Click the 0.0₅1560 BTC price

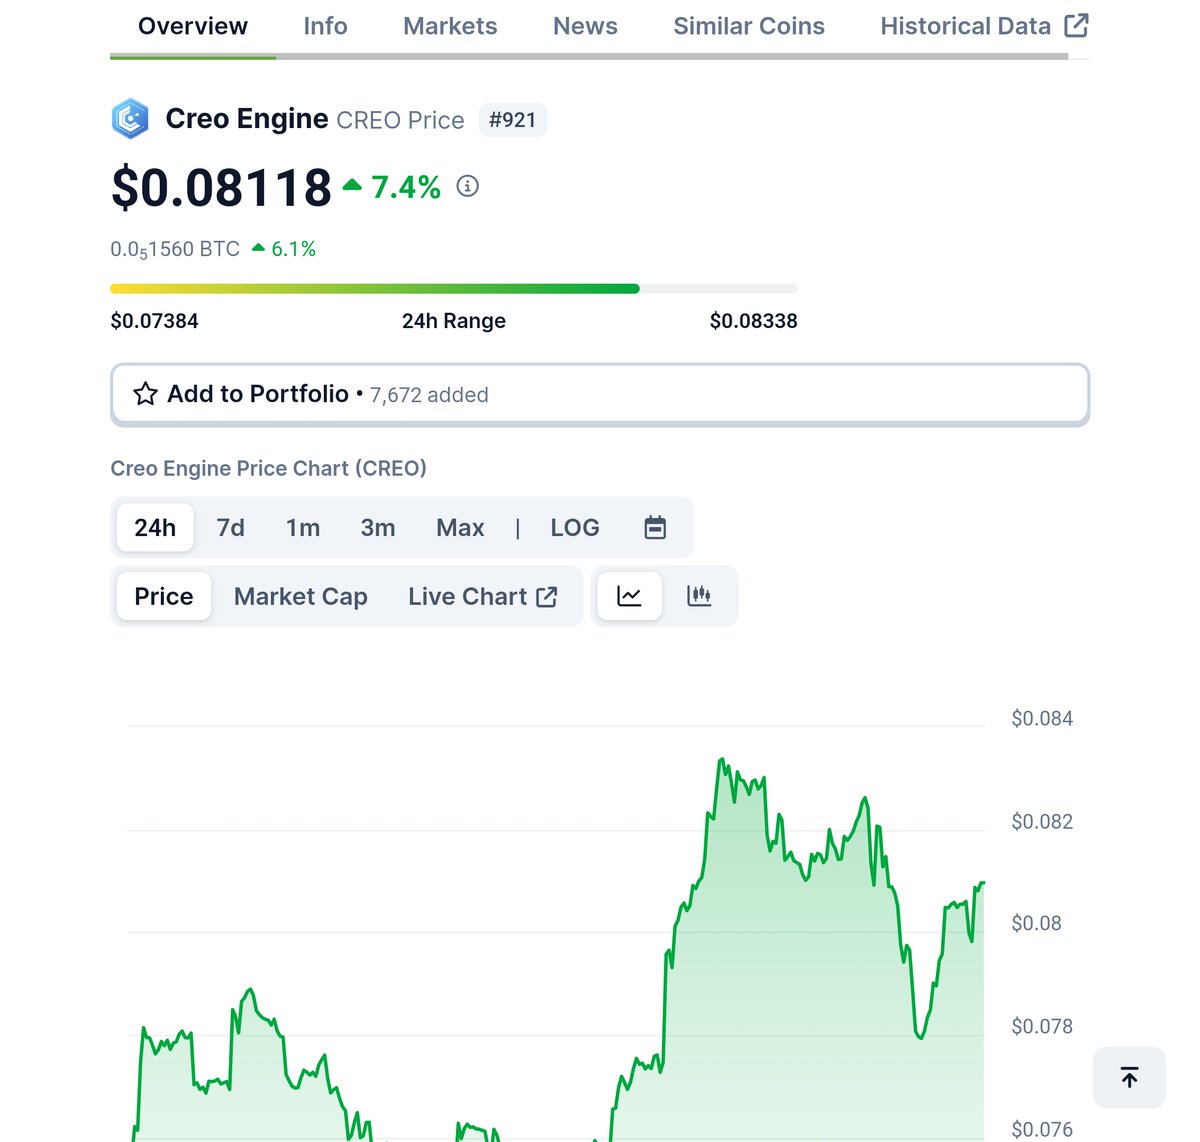pyautogui.click(x=175, y=249)
